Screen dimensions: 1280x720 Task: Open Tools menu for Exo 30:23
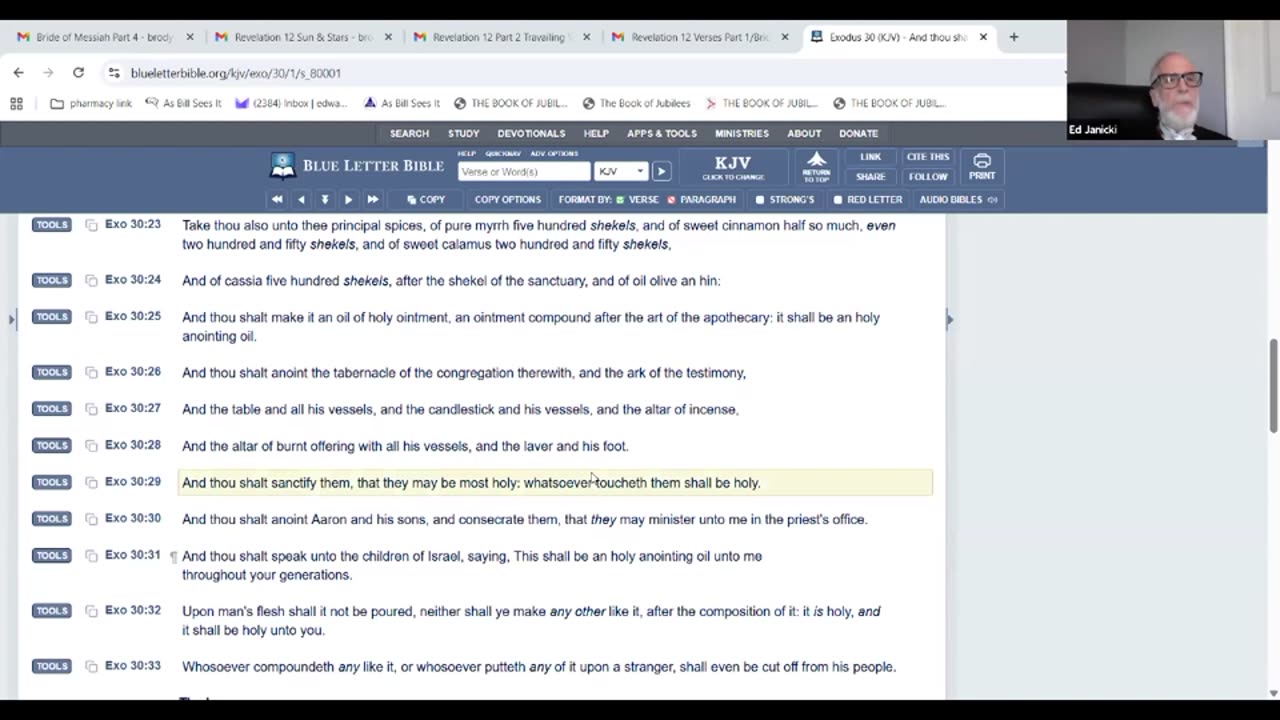(x=51, y=225)
